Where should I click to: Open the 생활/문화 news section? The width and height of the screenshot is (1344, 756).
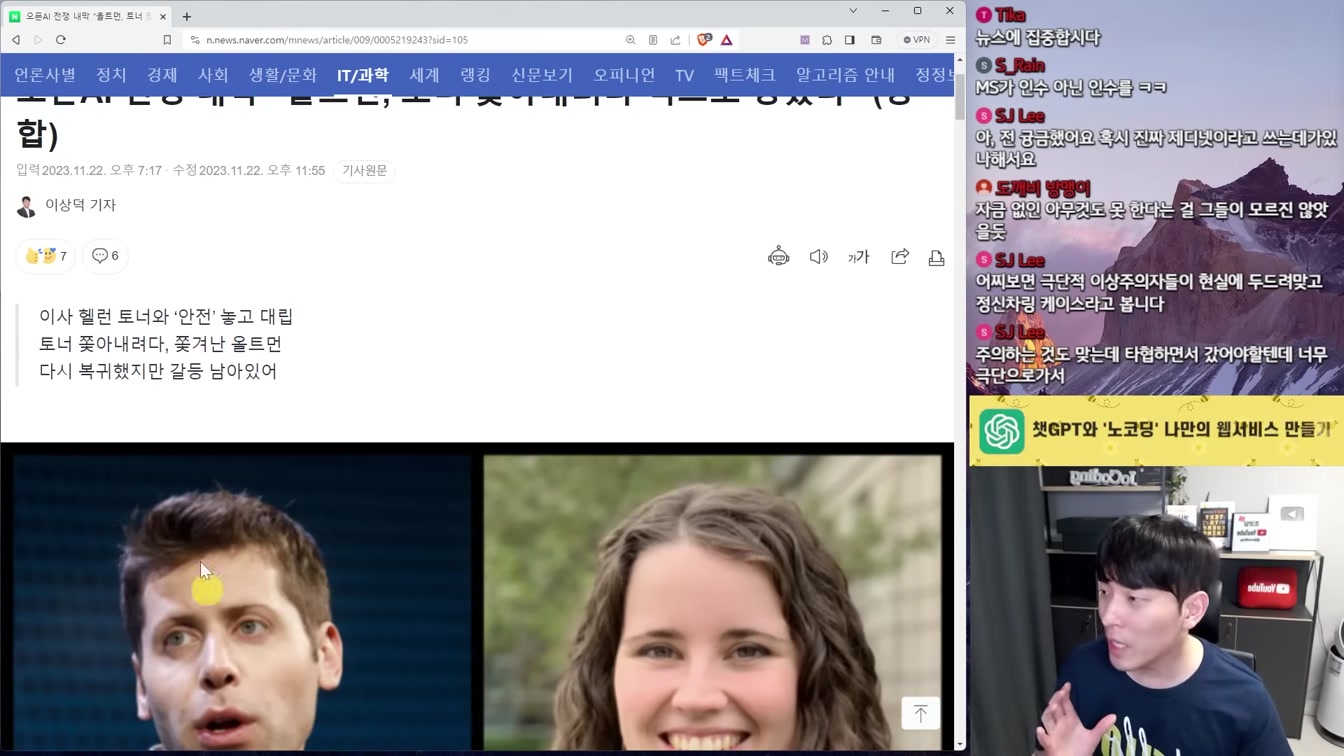(283, 75)
